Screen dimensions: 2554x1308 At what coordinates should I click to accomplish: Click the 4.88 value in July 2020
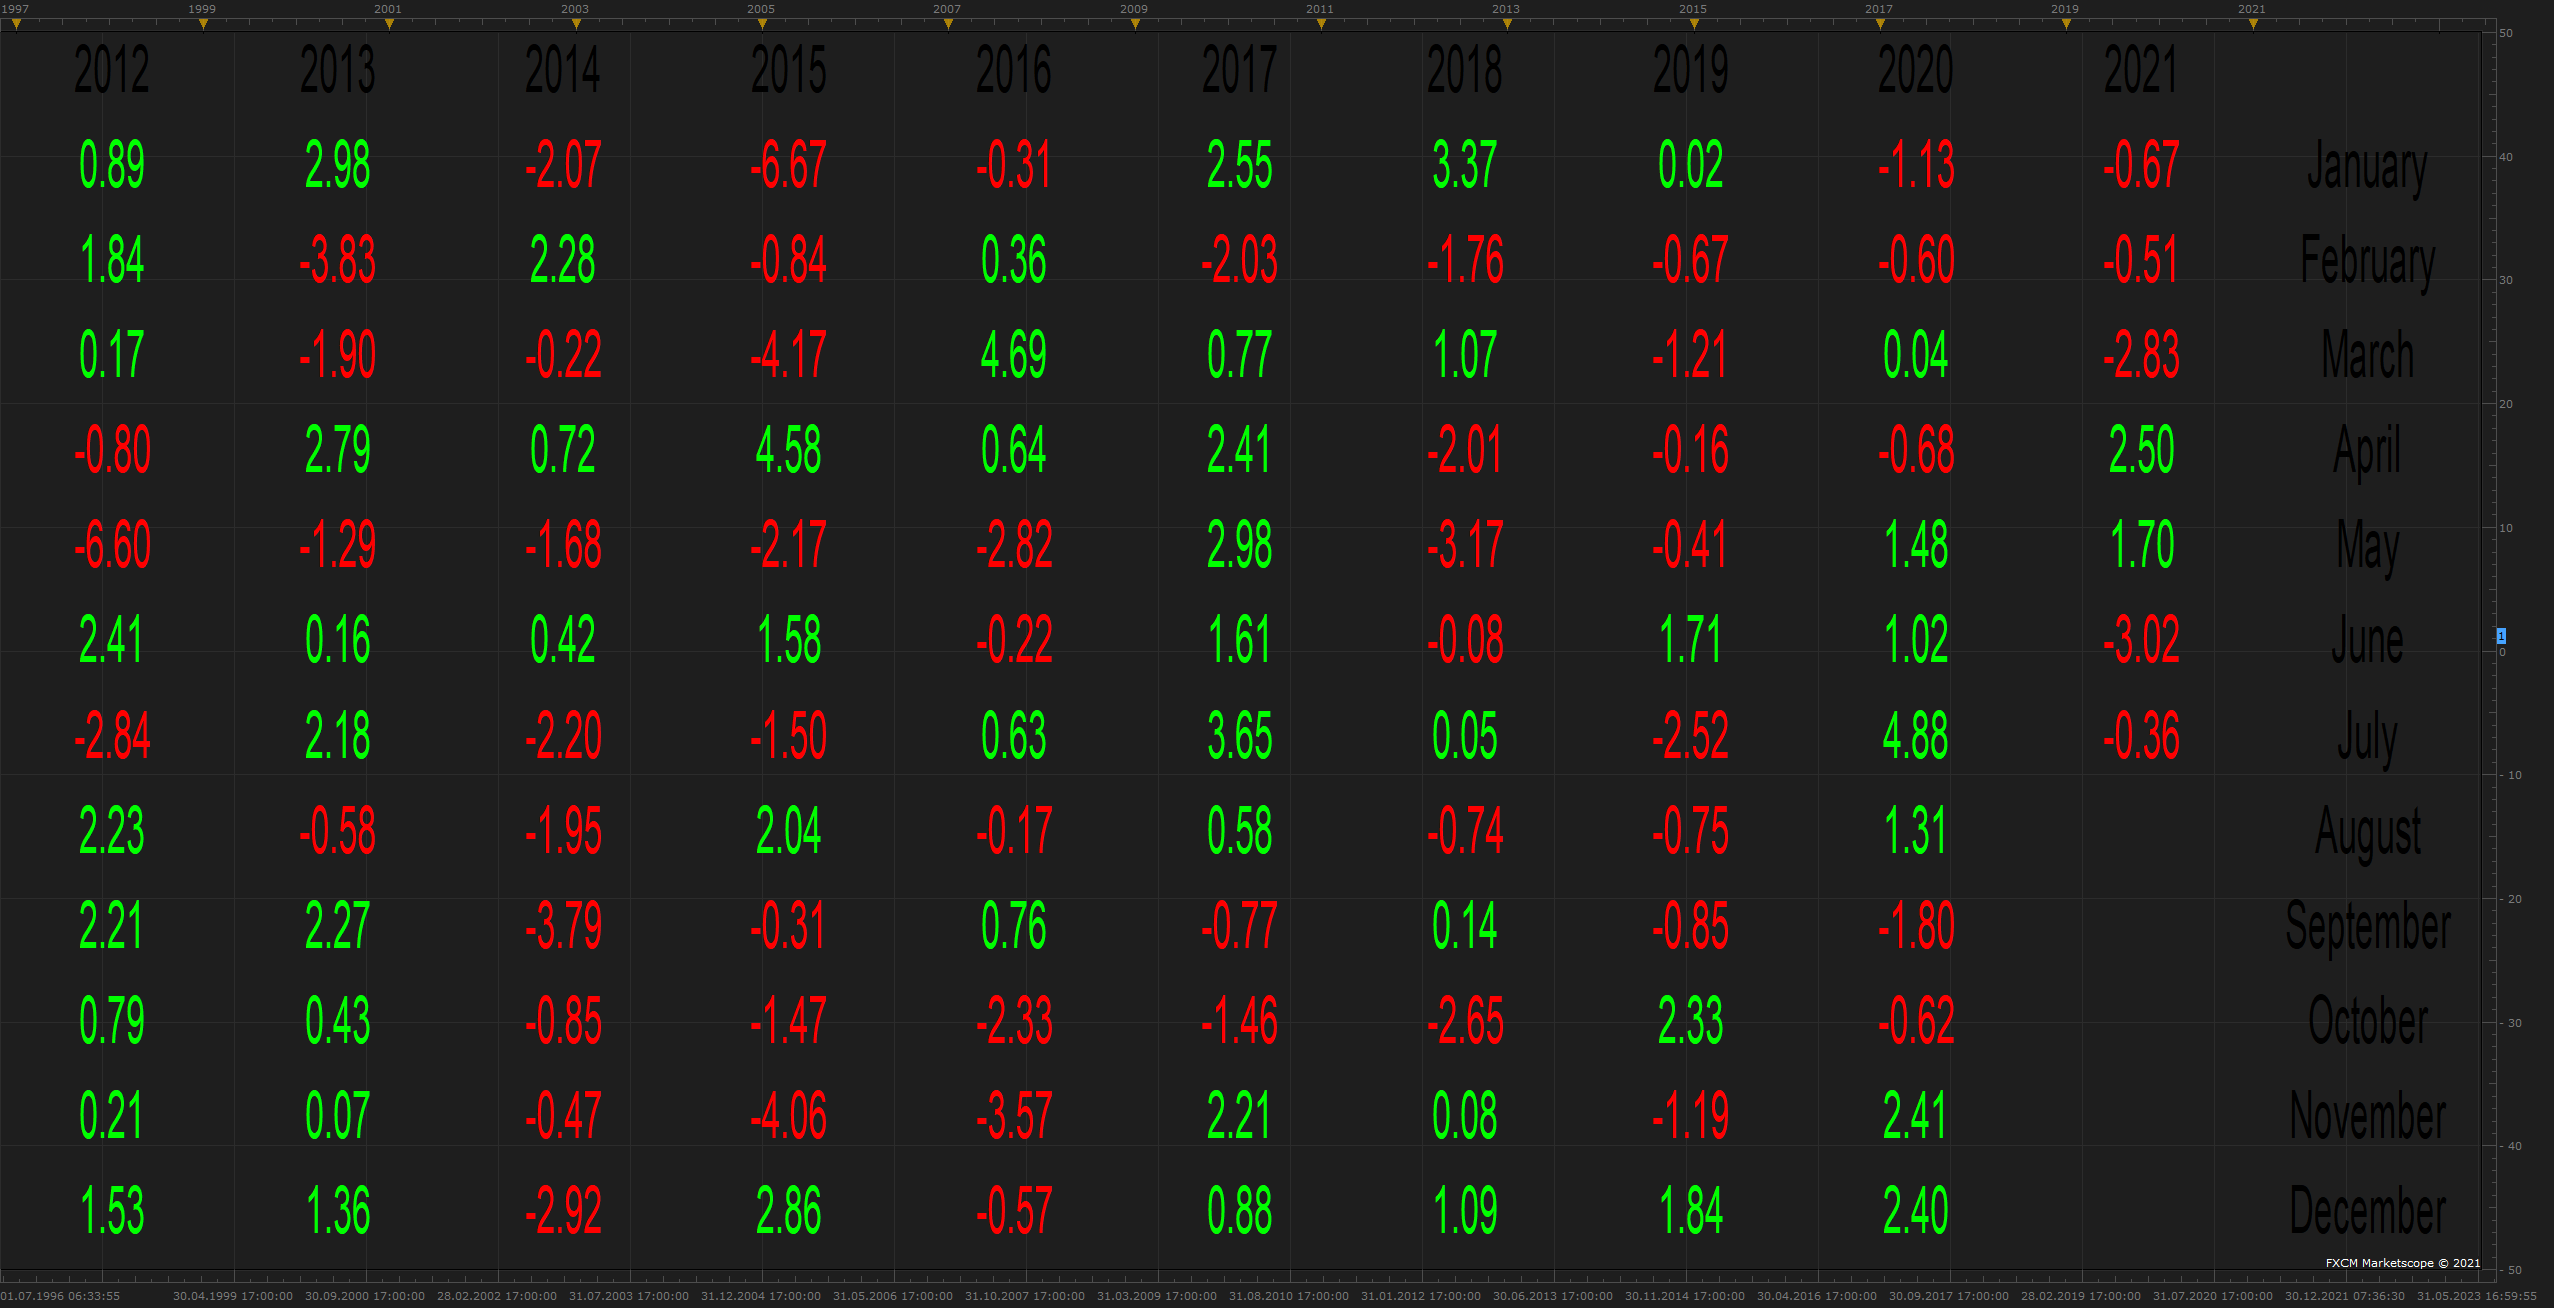tap(1916, 735)
